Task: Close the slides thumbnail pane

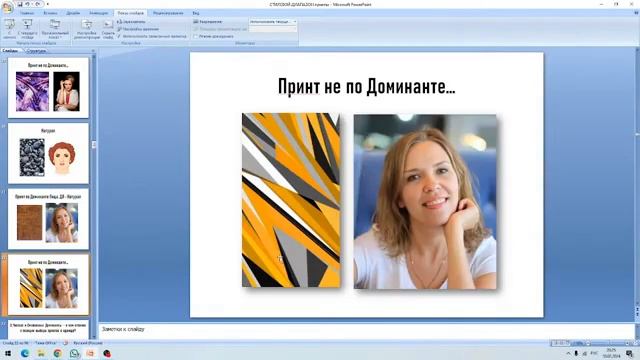Action: (x=93, y=51)
